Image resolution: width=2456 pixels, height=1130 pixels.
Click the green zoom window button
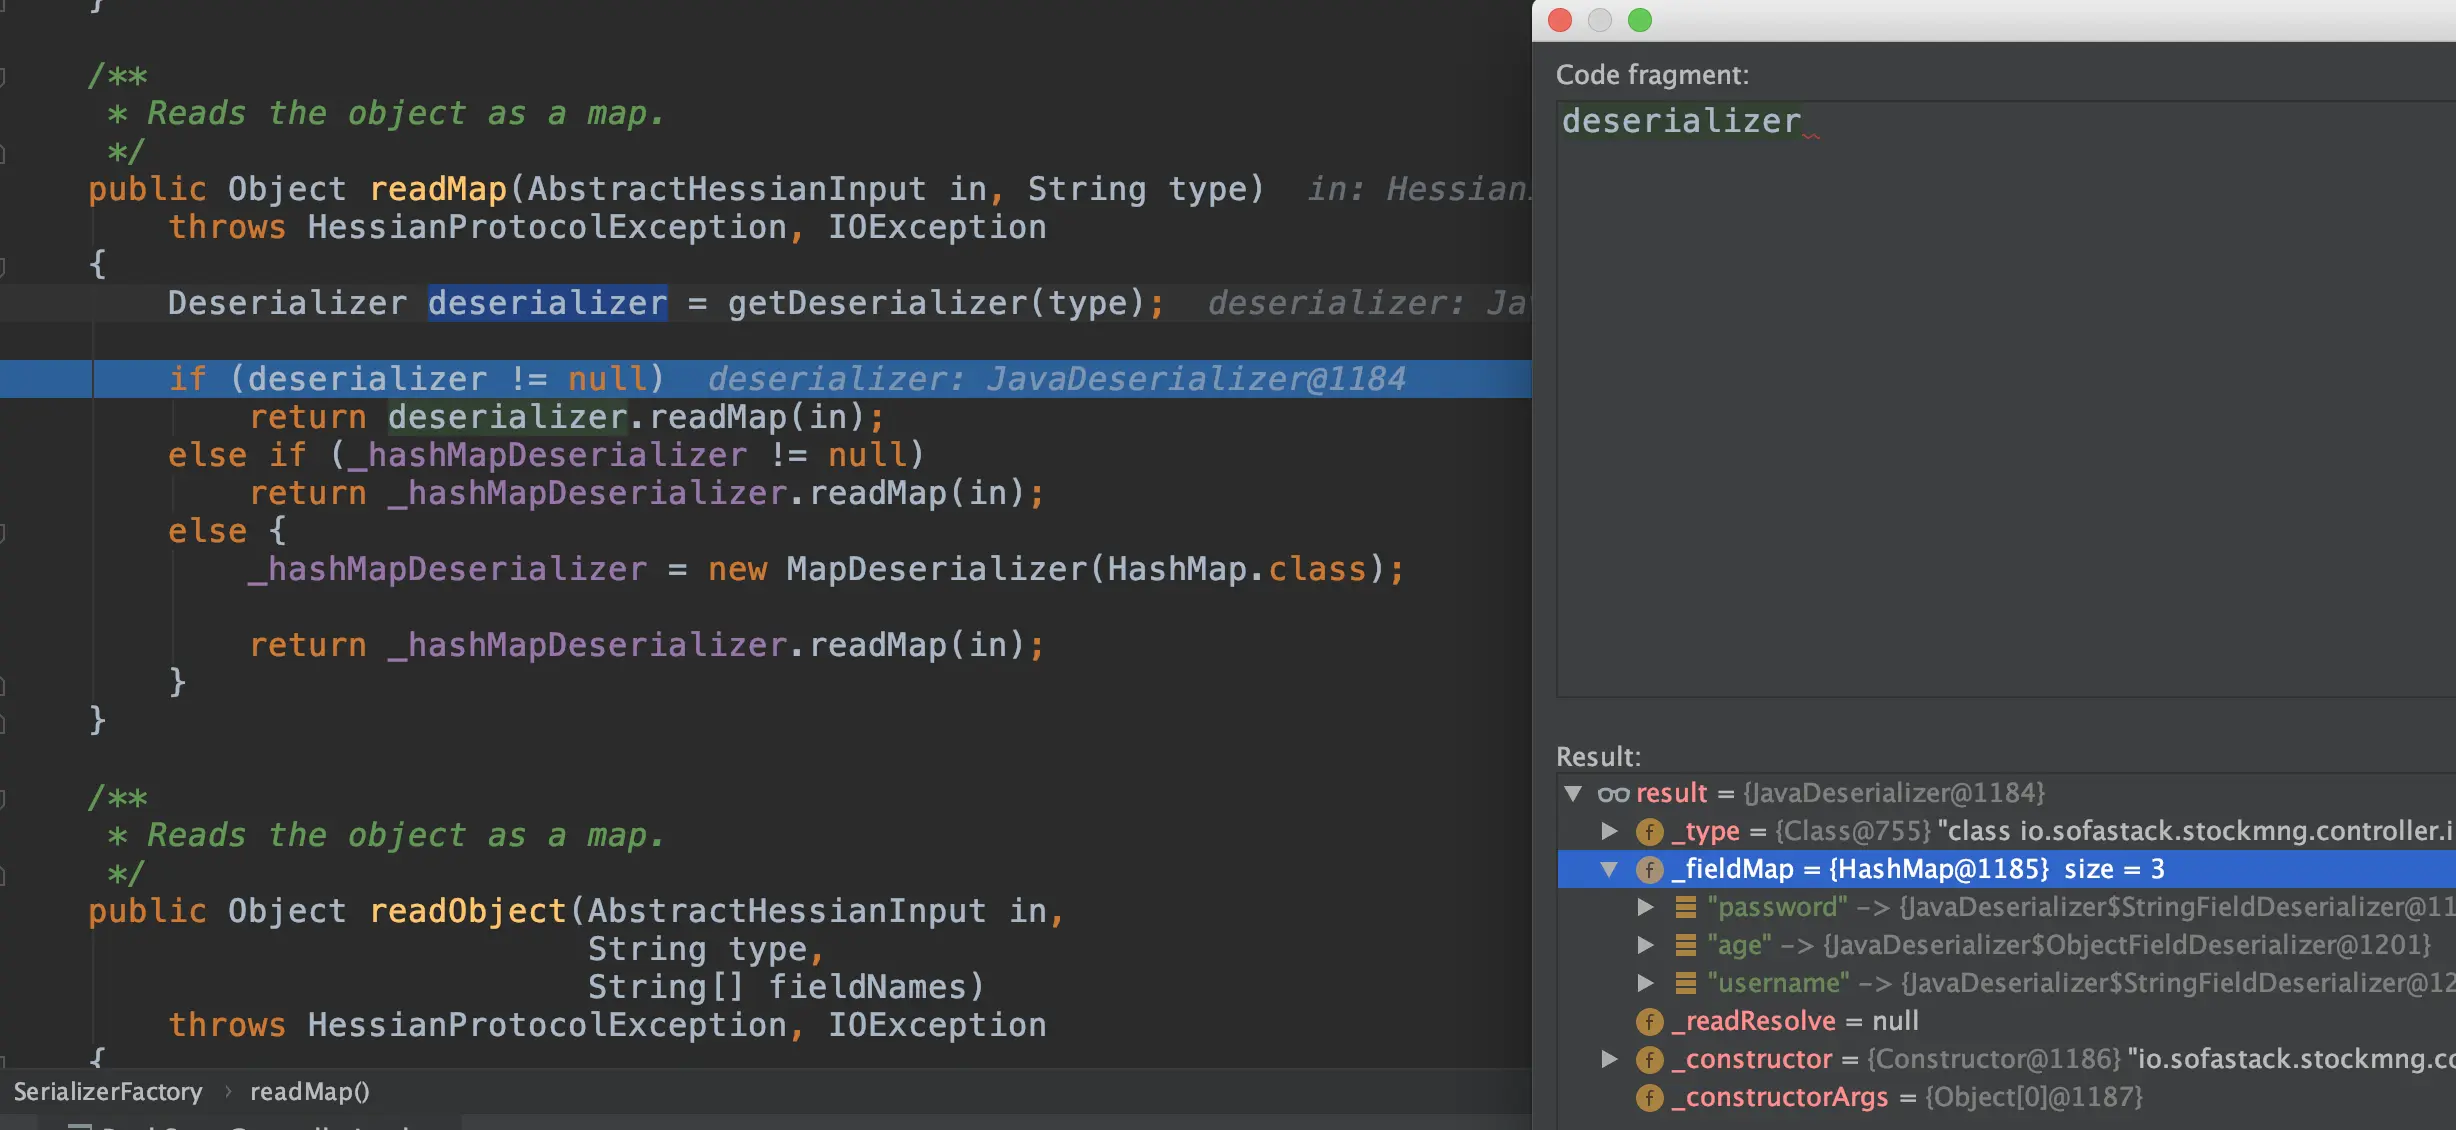click(1640, 20)
